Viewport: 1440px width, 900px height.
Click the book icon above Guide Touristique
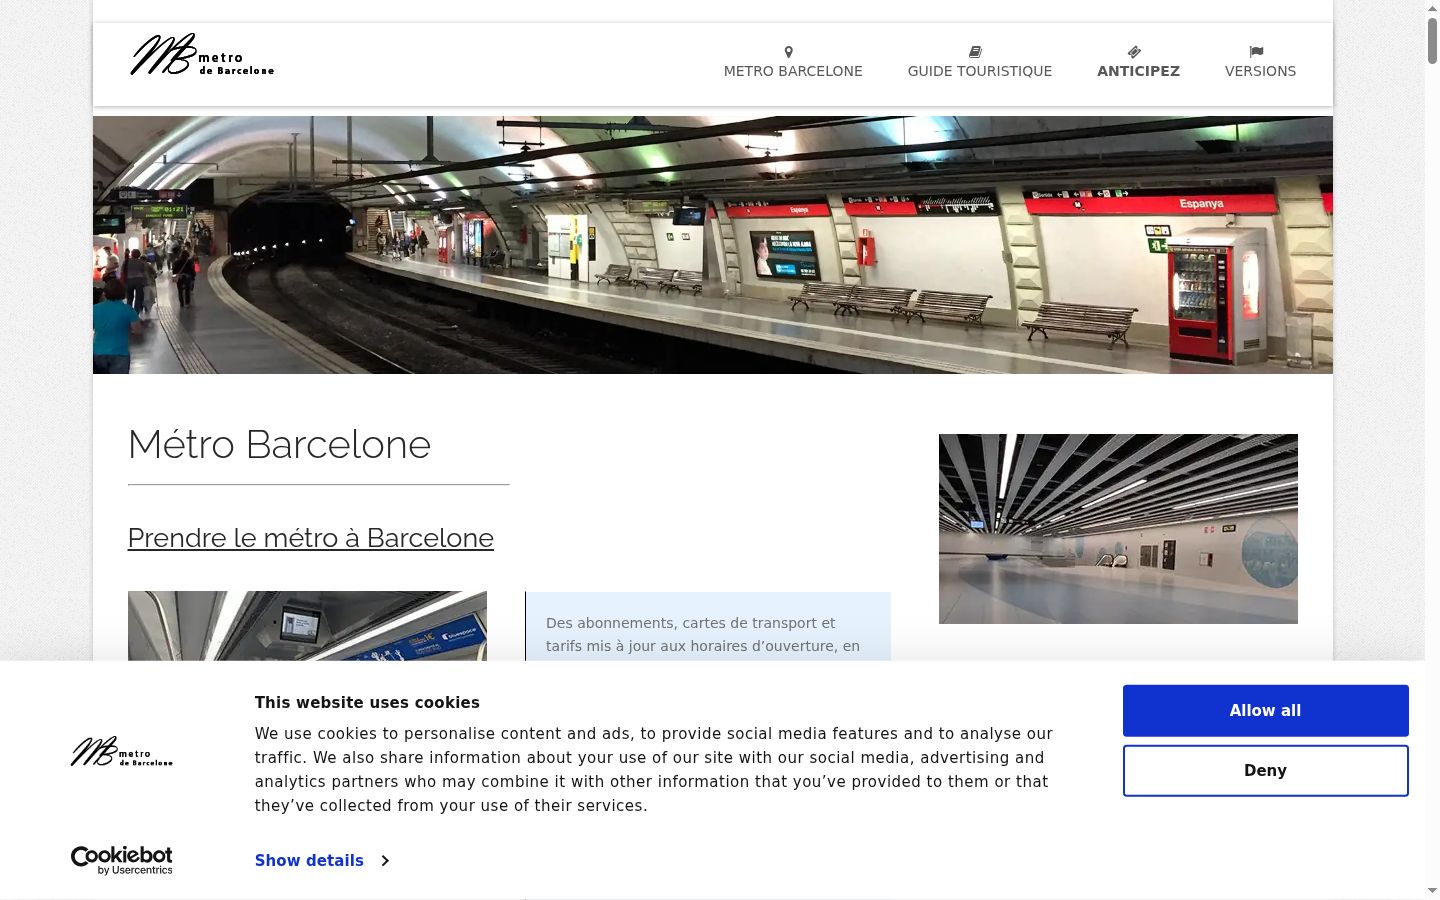(975, 52)
